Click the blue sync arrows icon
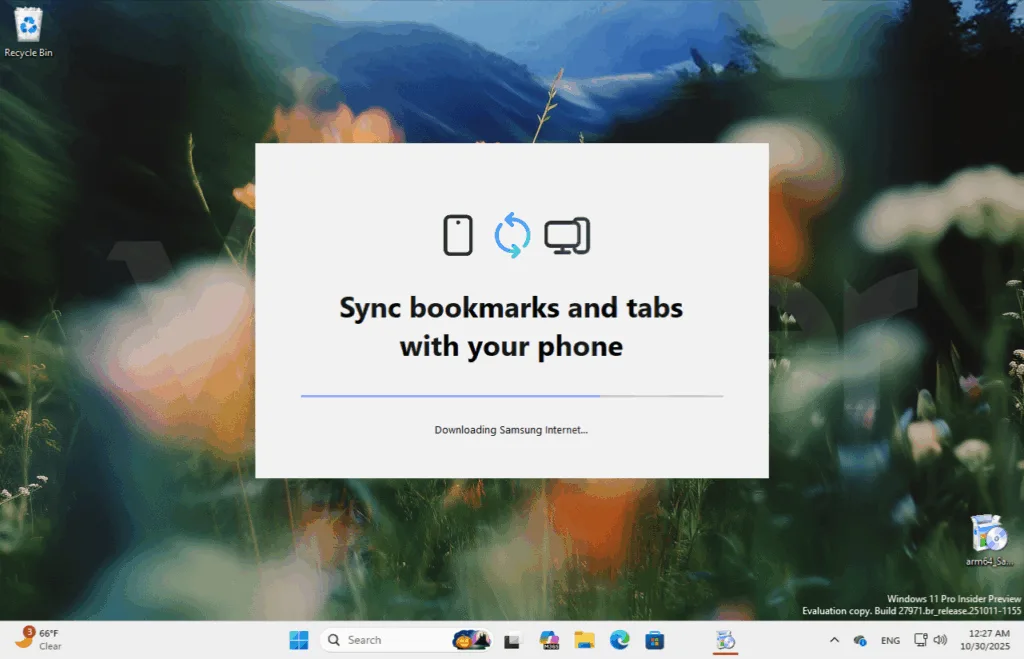 pyautogui.click(x=512, y=235)
